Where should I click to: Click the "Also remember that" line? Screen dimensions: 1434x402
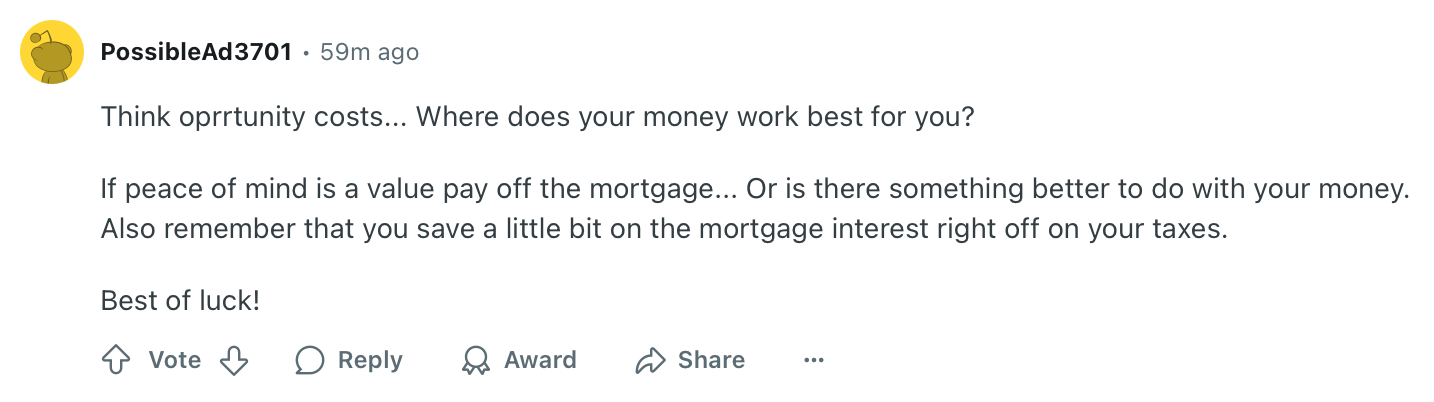(x=400, y=228)
